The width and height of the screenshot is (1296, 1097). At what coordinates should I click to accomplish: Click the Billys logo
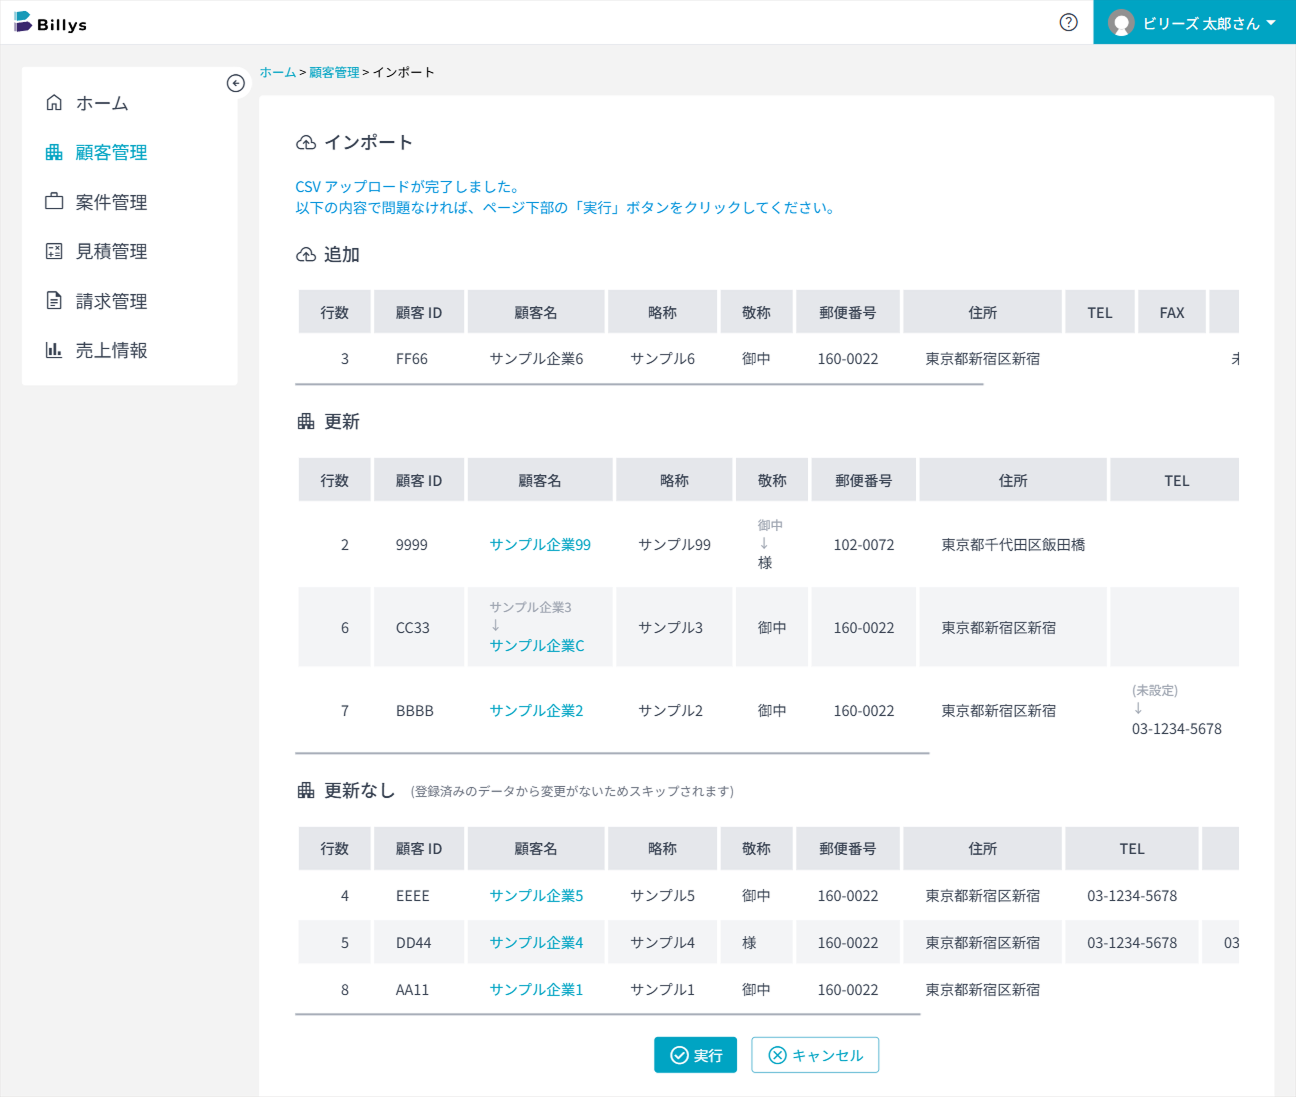tap(50, 23)
